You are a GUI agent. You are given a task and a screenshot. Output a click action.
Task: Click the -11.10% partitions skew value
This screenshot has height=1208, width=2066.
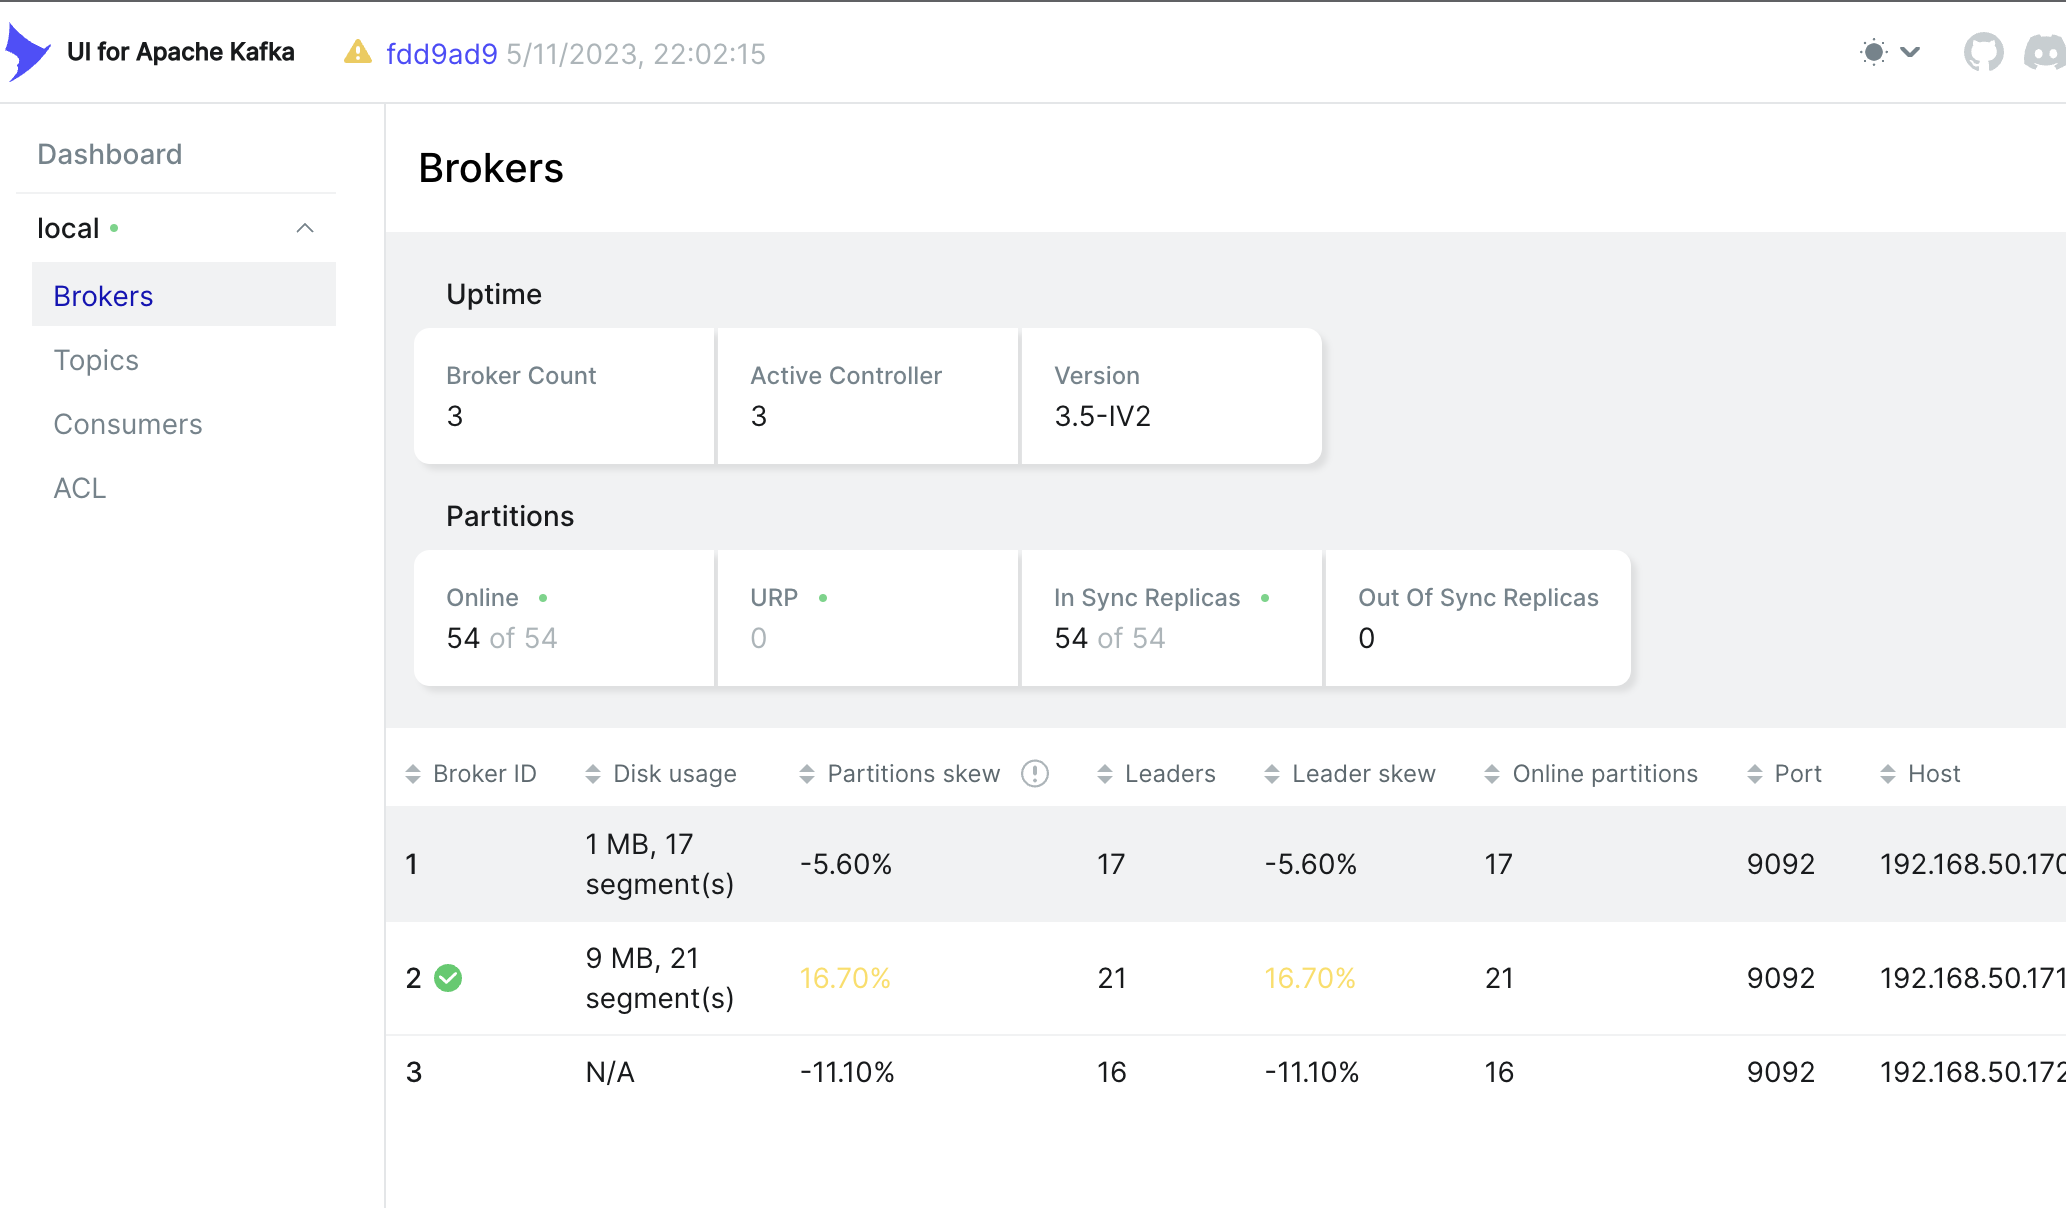tap(847, 1072)
